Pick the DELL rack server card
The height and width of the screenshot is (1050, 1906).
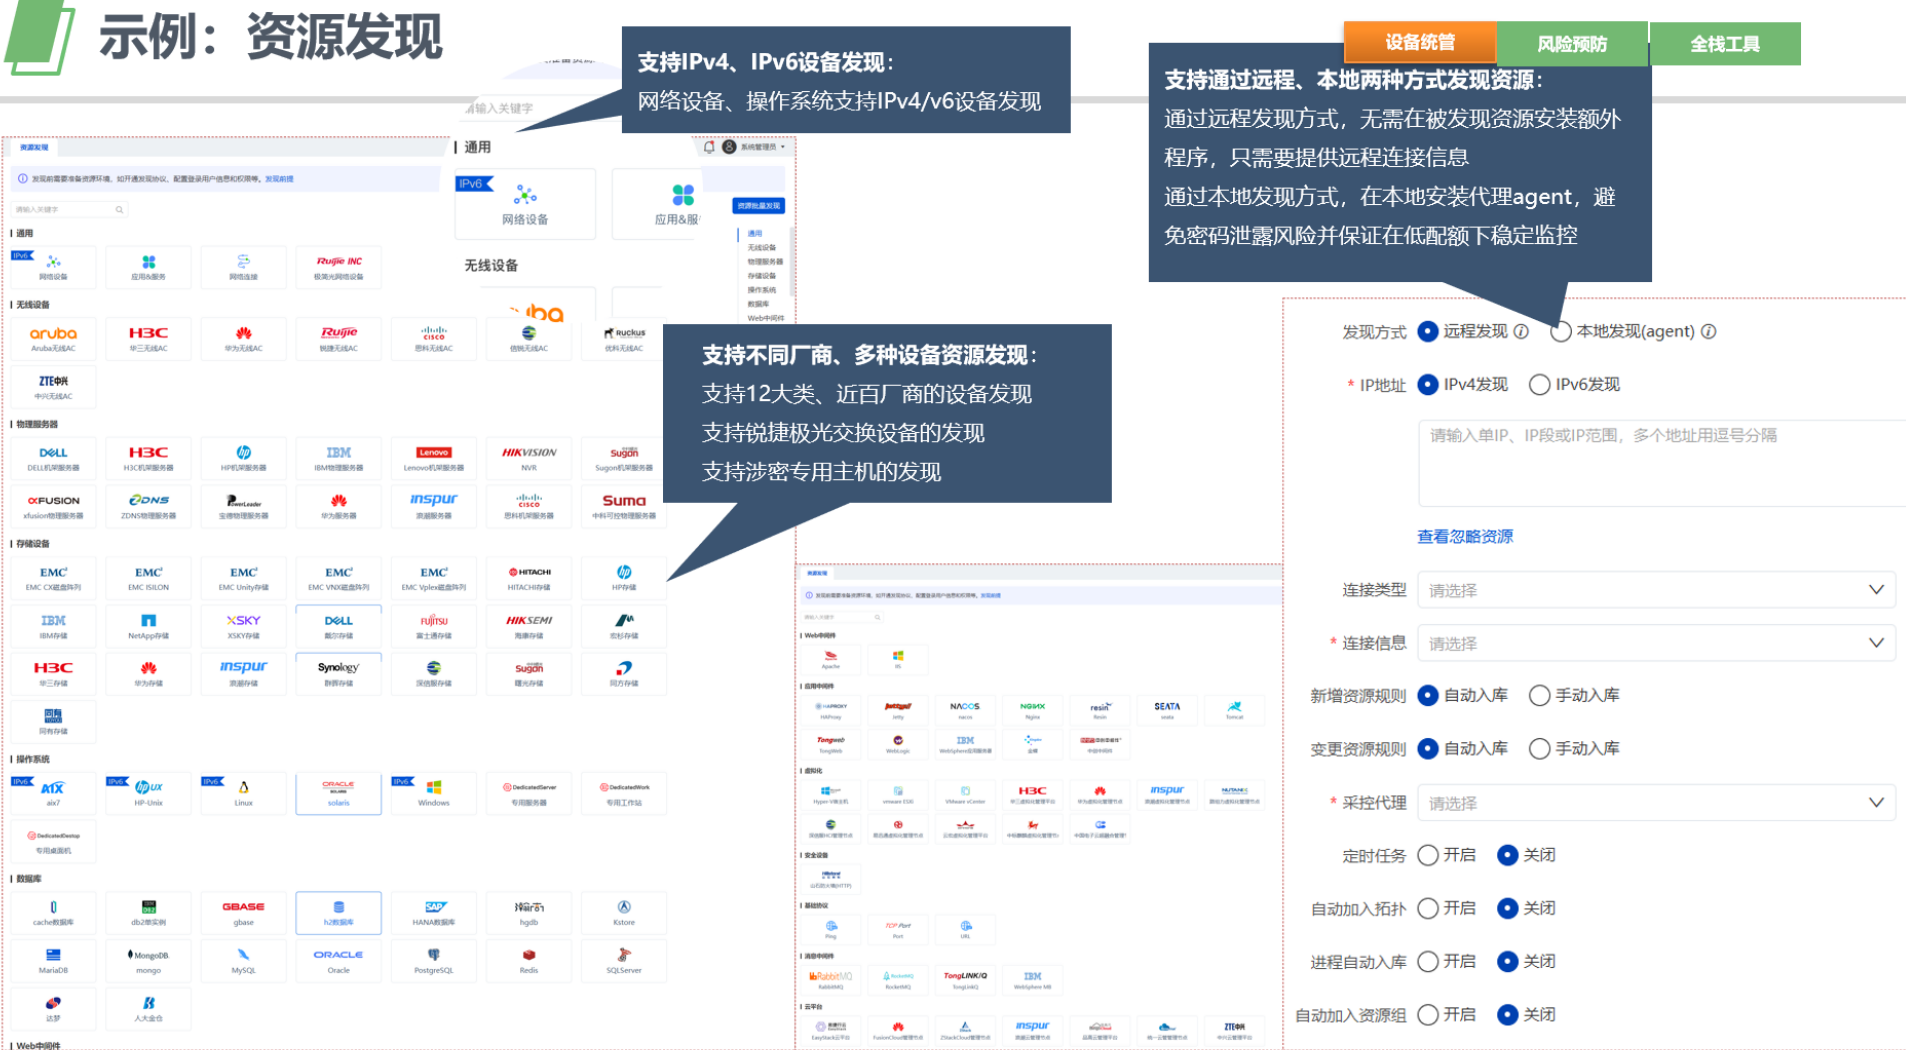[x=53, y=459]
